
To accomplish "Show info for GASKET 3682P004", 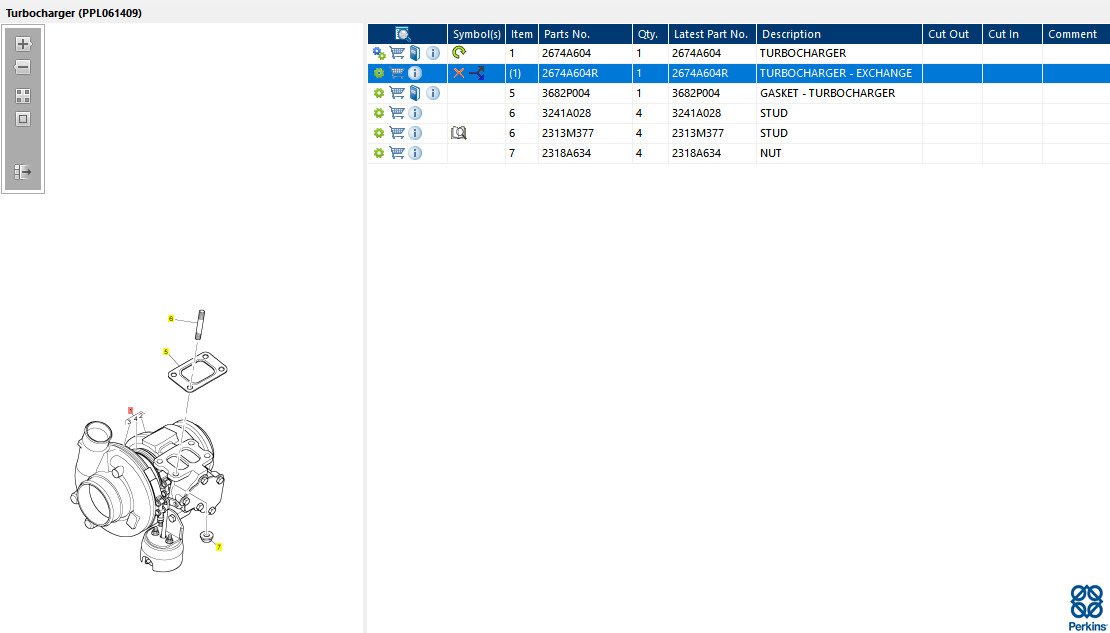I will pos(433,93).
